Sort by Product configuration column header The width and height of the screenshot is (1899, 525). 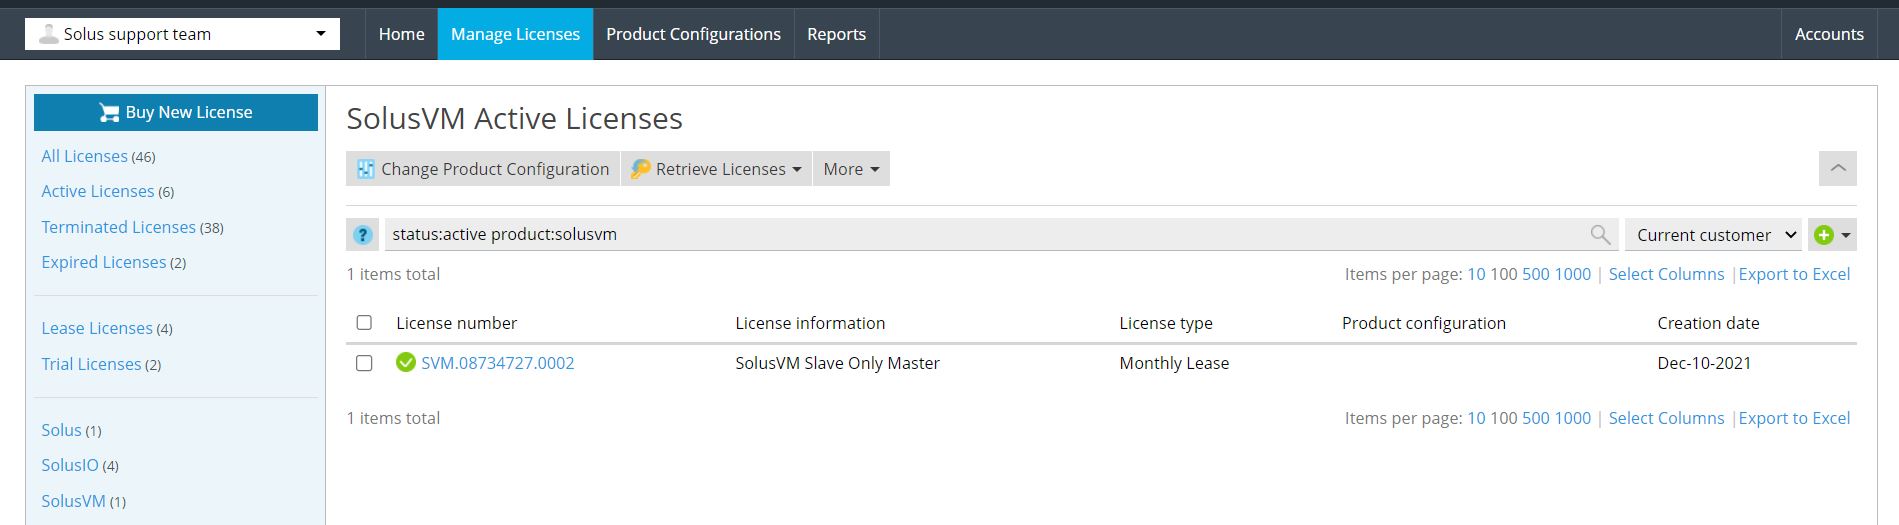pyautogui.click(x=1423, y=323)
